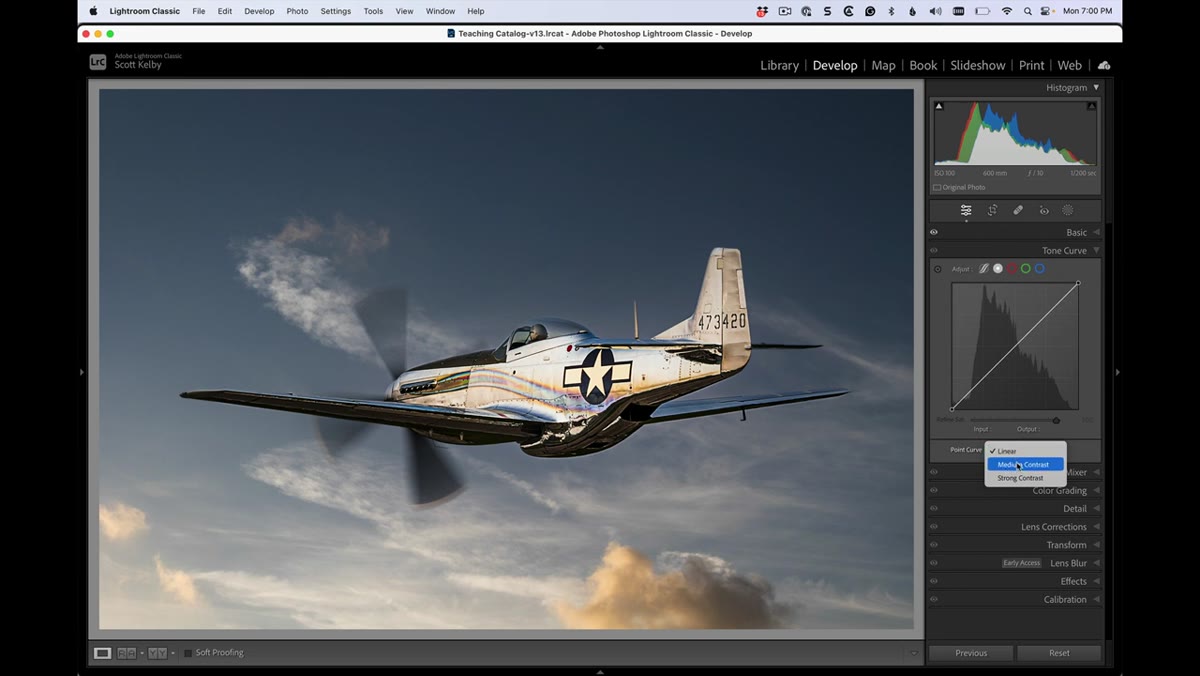Toggle the Basic panel eye icon
Viewport: 1200px width, 676px height.
(x=934, y=232)
